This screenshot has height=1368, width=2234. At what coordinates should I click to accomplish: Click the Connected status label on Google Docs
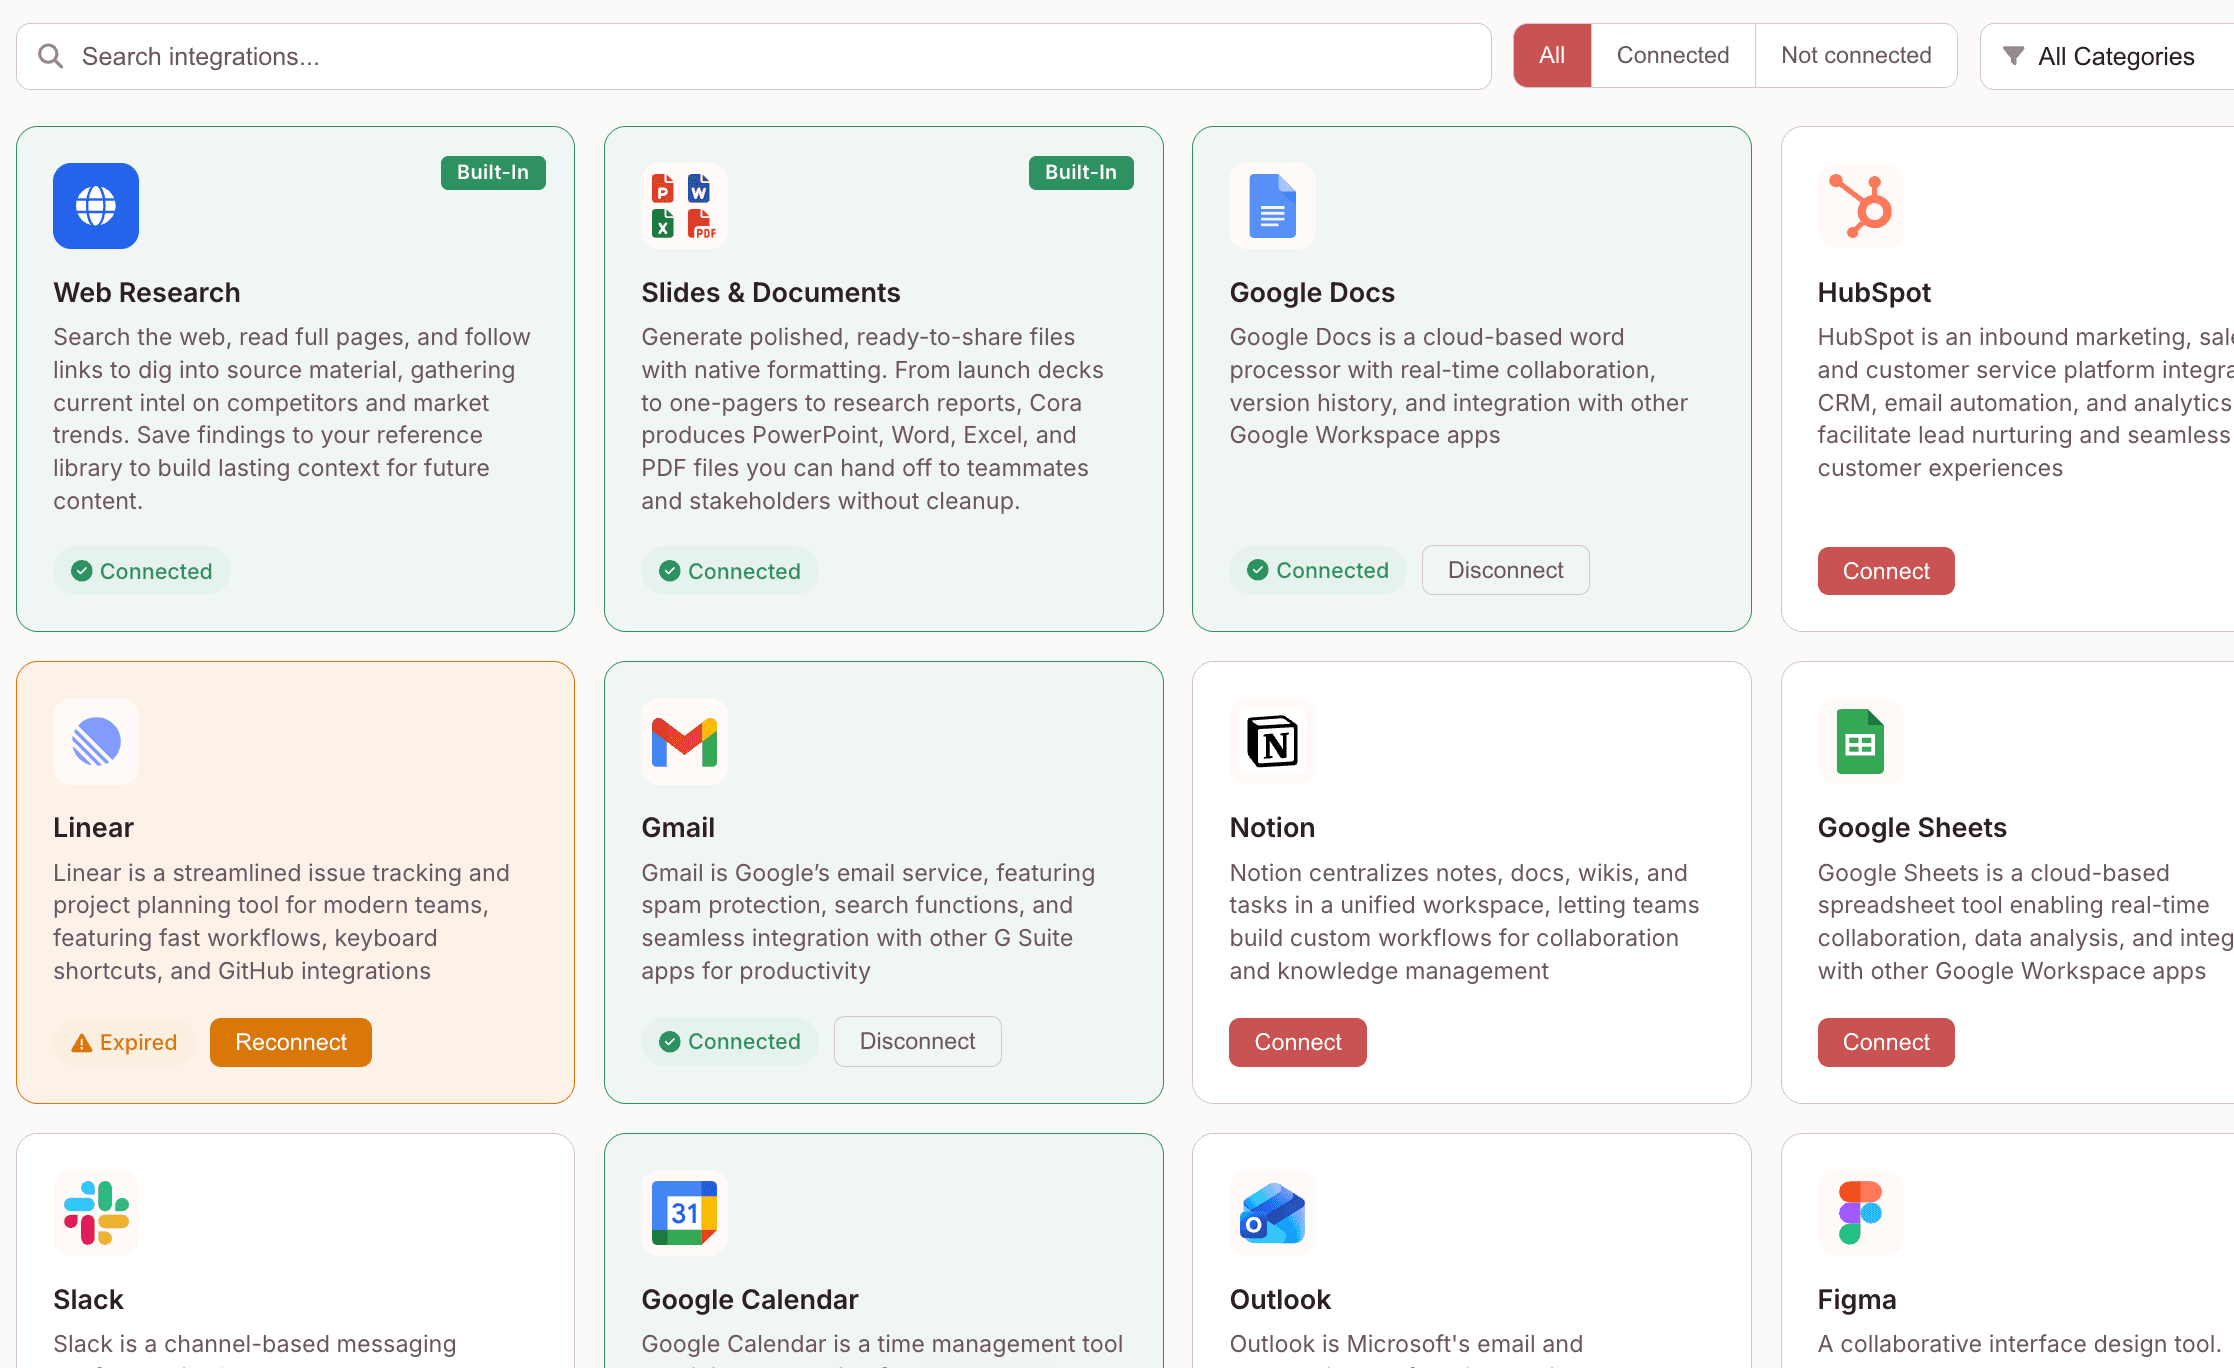coord(1318,570)
